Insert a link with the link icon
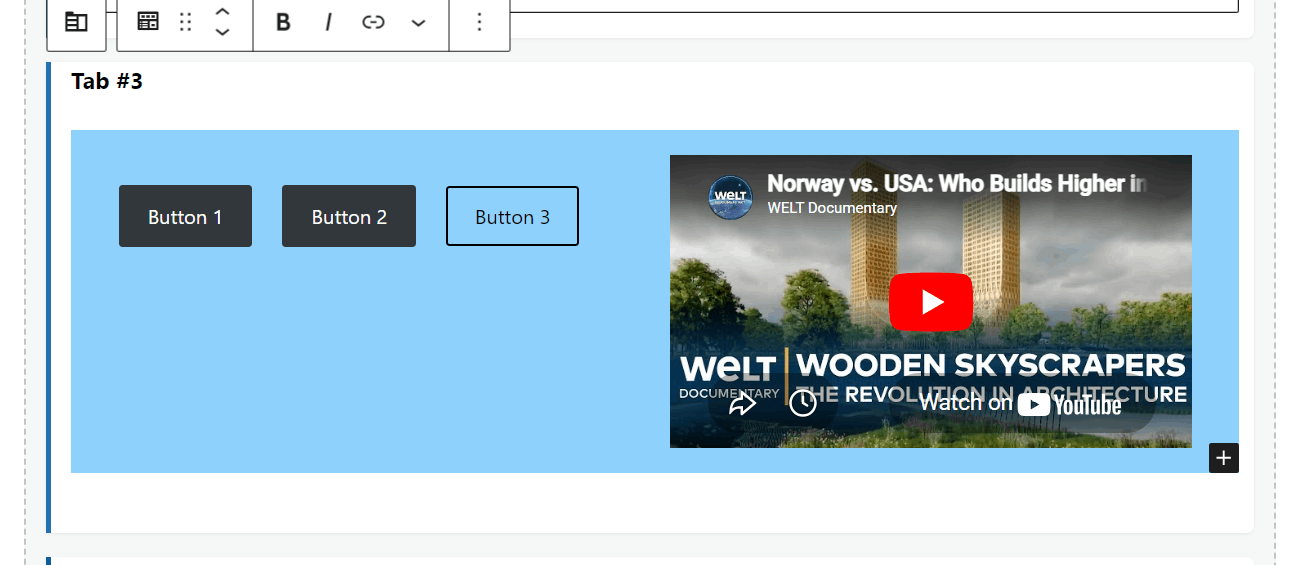 373,22
